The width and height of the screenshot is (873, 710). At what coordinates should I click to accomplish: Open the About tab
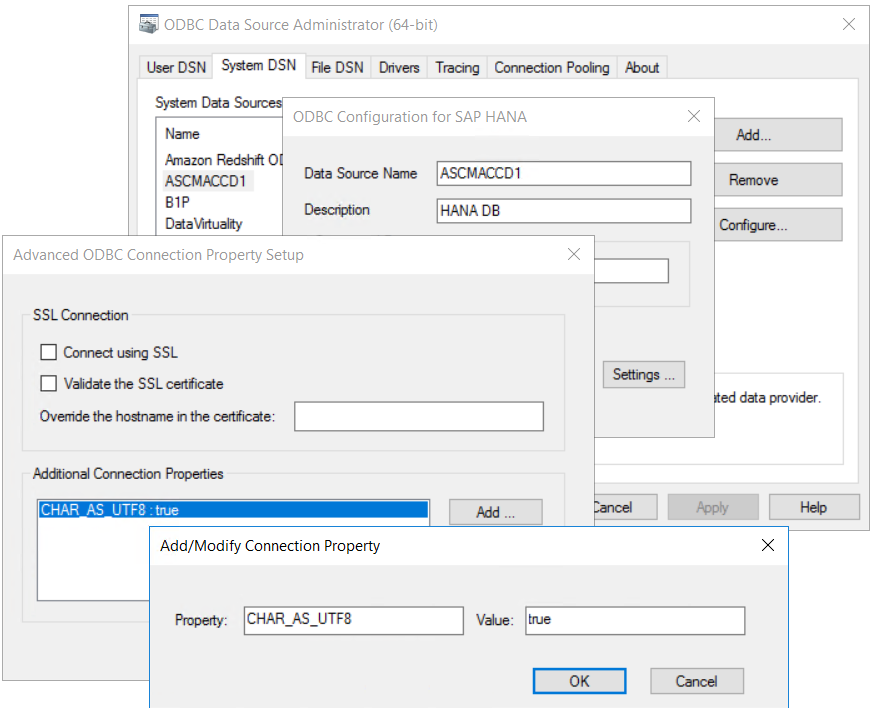point(642,67)
